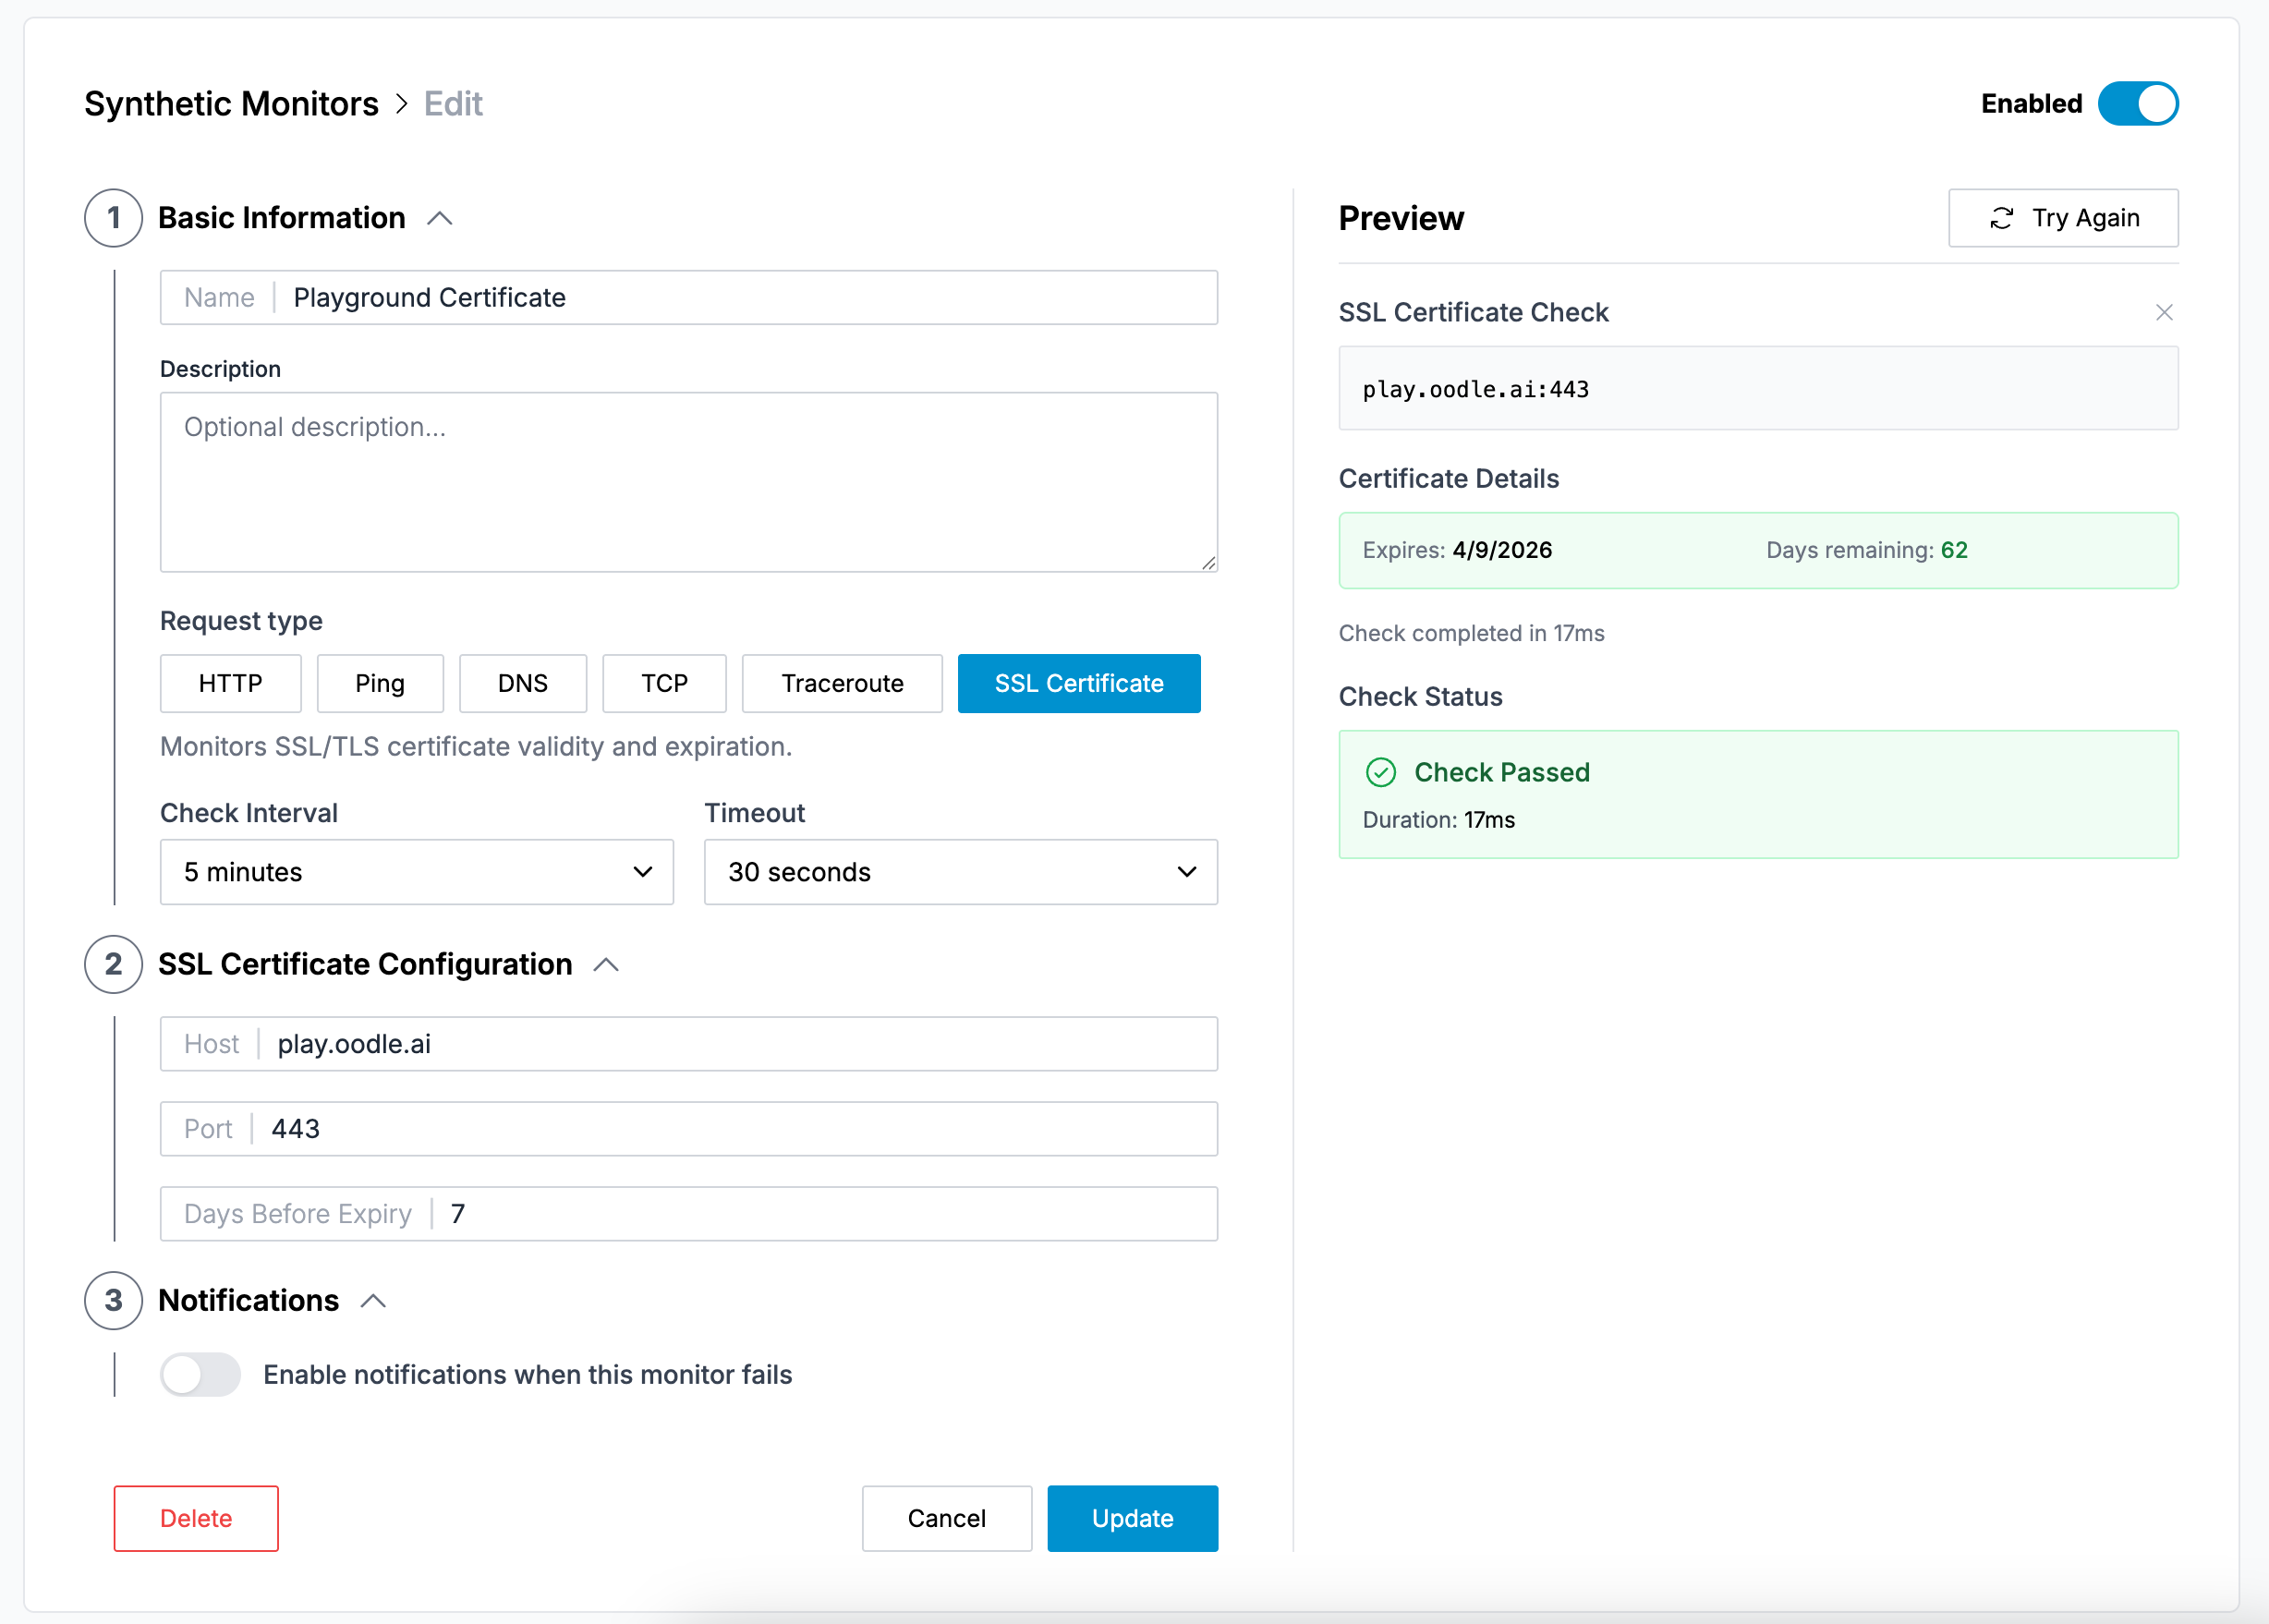This screenshot has height=1624, width=2269.
Task: Click the red Delete button
Action: 196,1518
